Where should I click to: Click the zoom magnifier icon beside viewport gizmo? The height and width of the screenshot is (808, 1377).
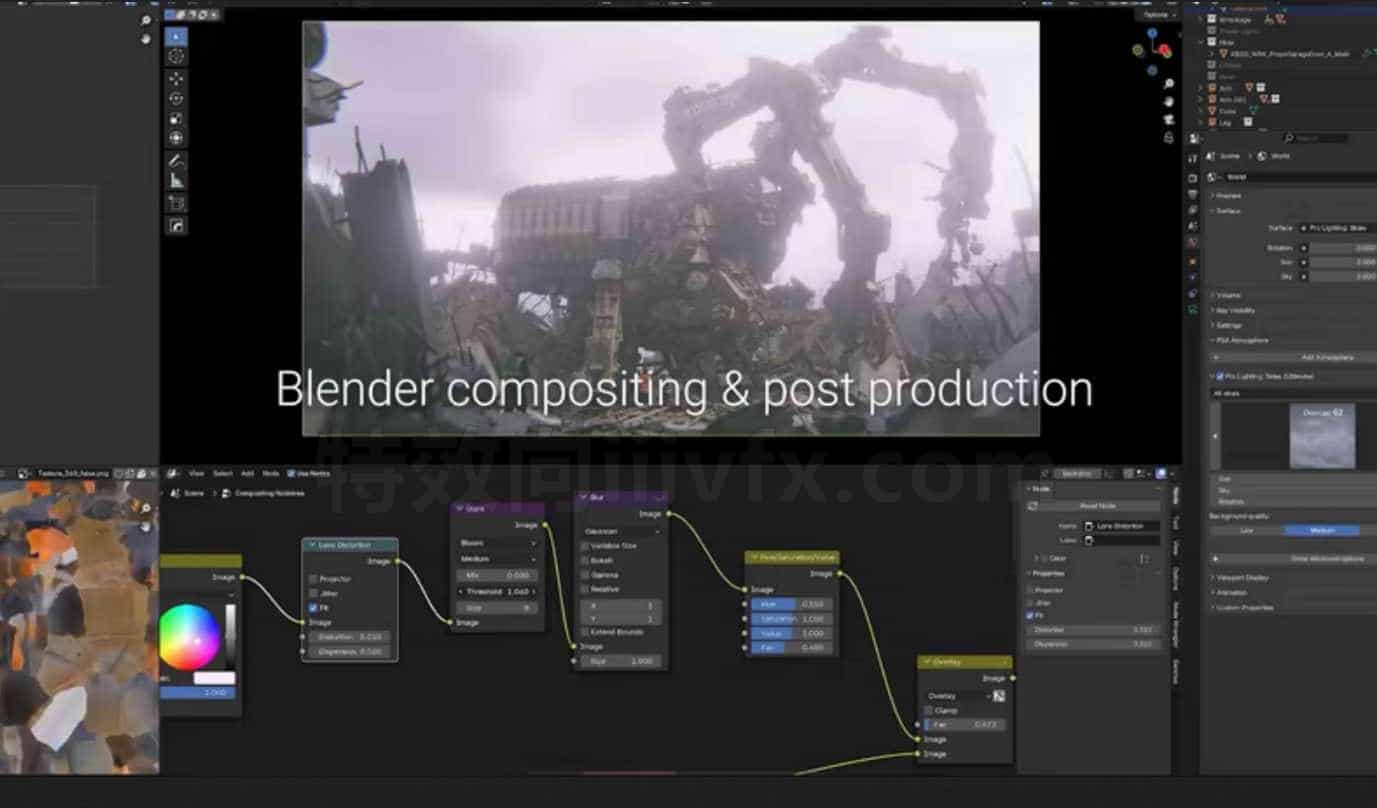[1169, 83]
